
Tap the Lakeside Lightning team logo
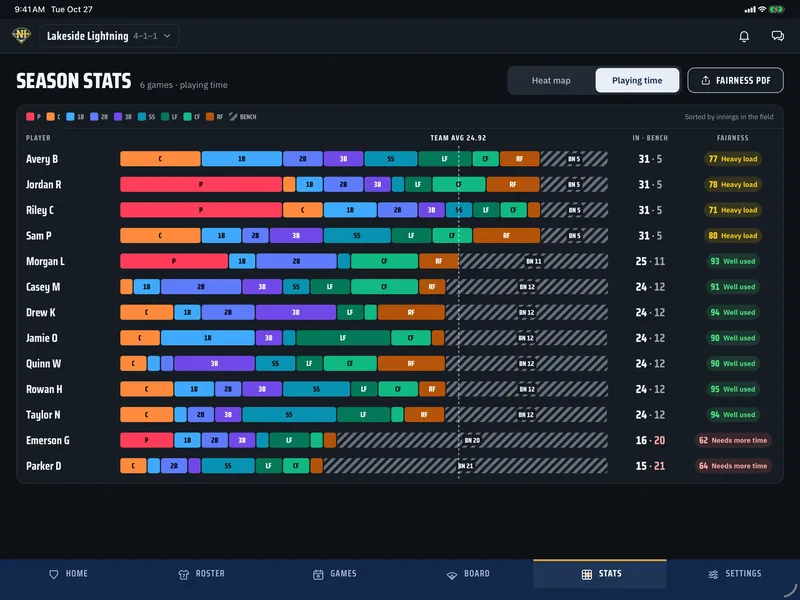pyautogui.click(x=21, y=35)
